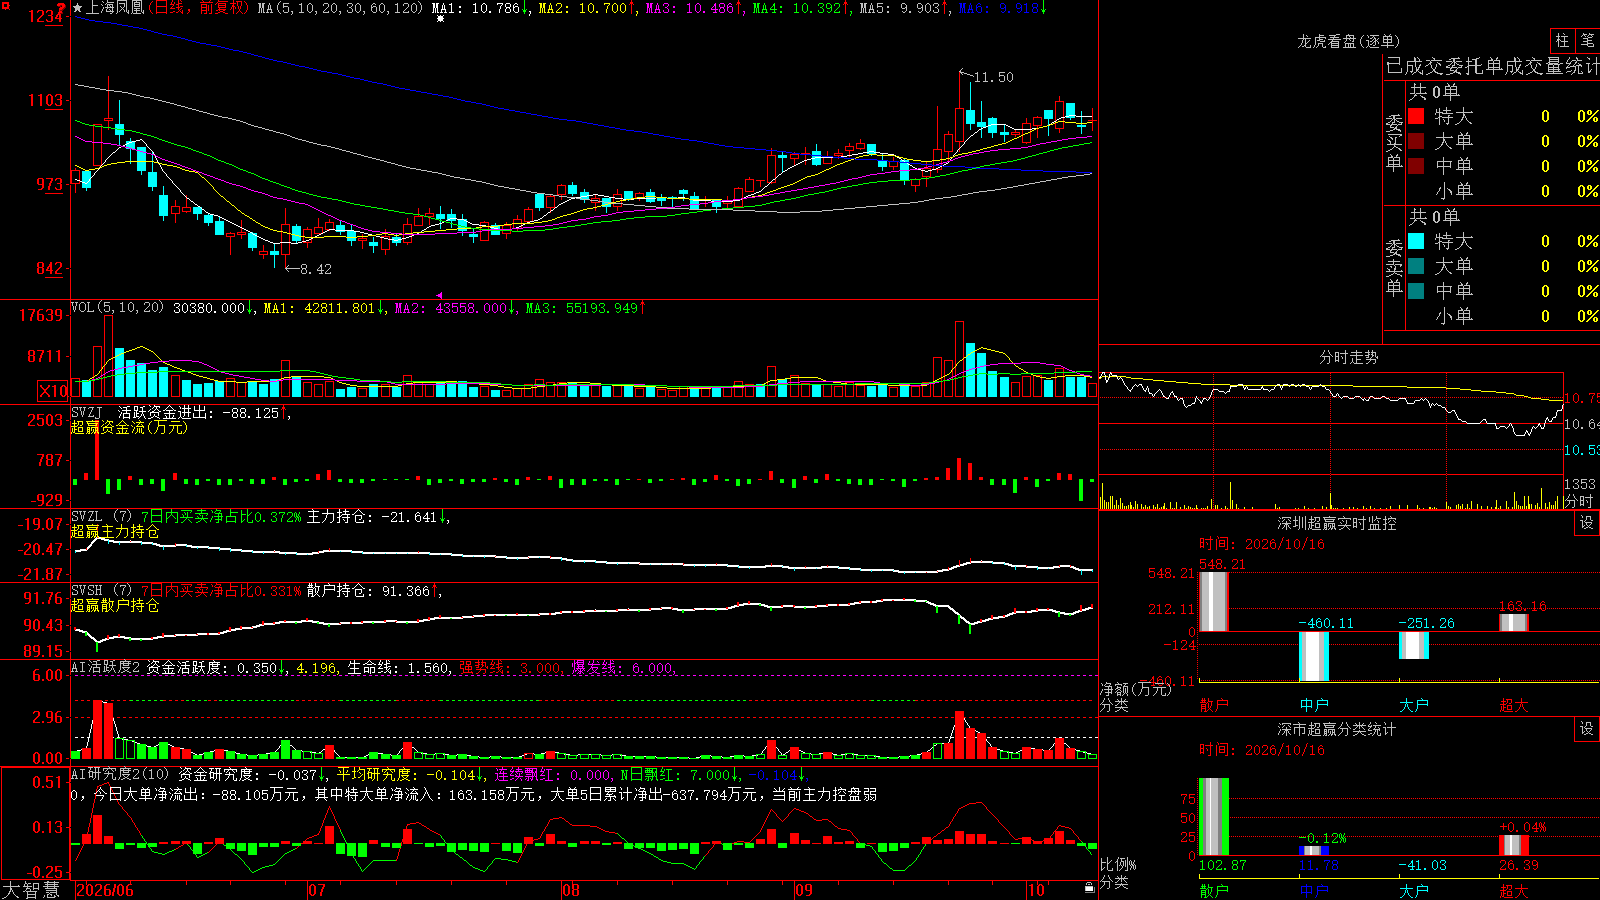1600x900 pixels.
Task: Click the X10 multiplier box in volume panel
Action: coord(53,391)
